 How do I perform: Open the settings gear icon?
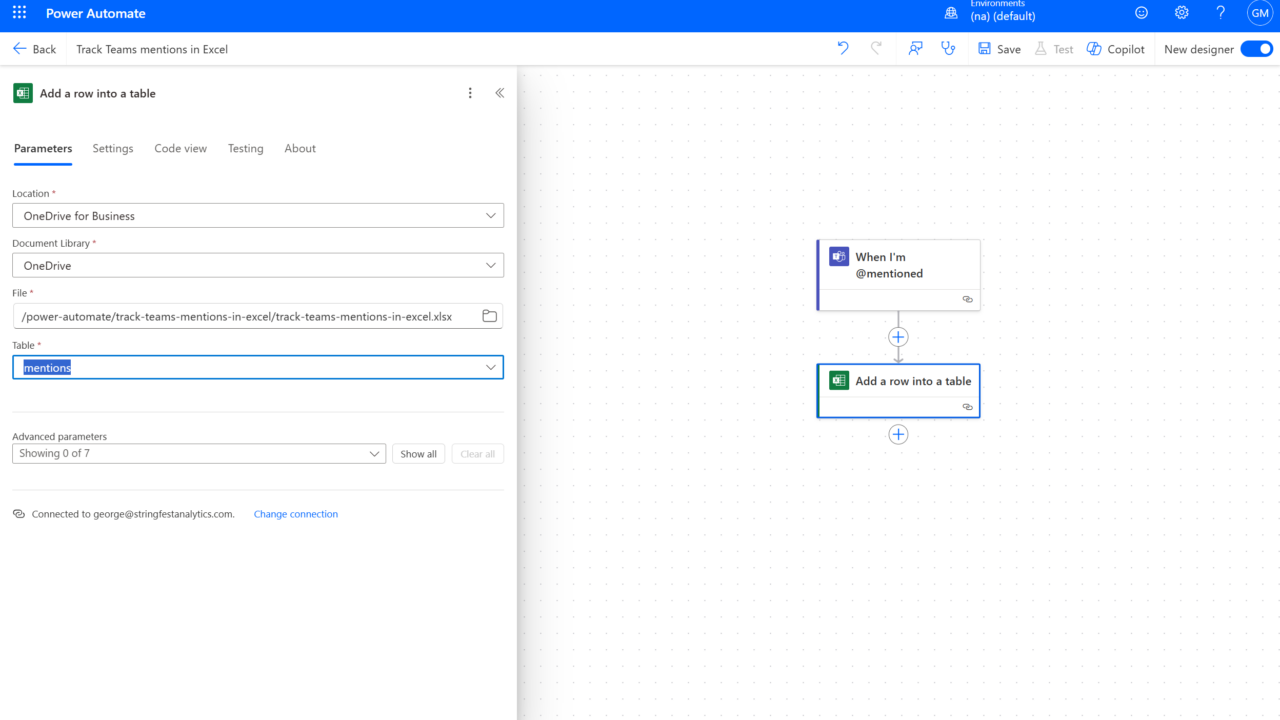(x=1181, y=13)
